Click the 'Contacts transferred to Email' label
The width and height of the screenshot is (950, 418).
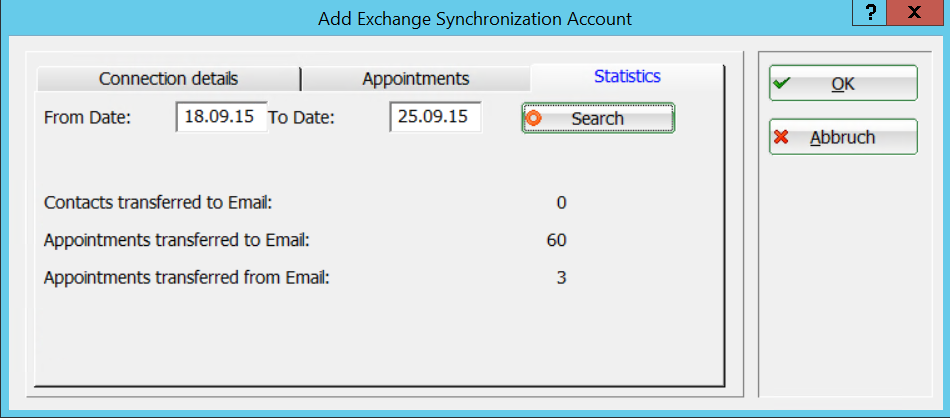pos(158,203)
